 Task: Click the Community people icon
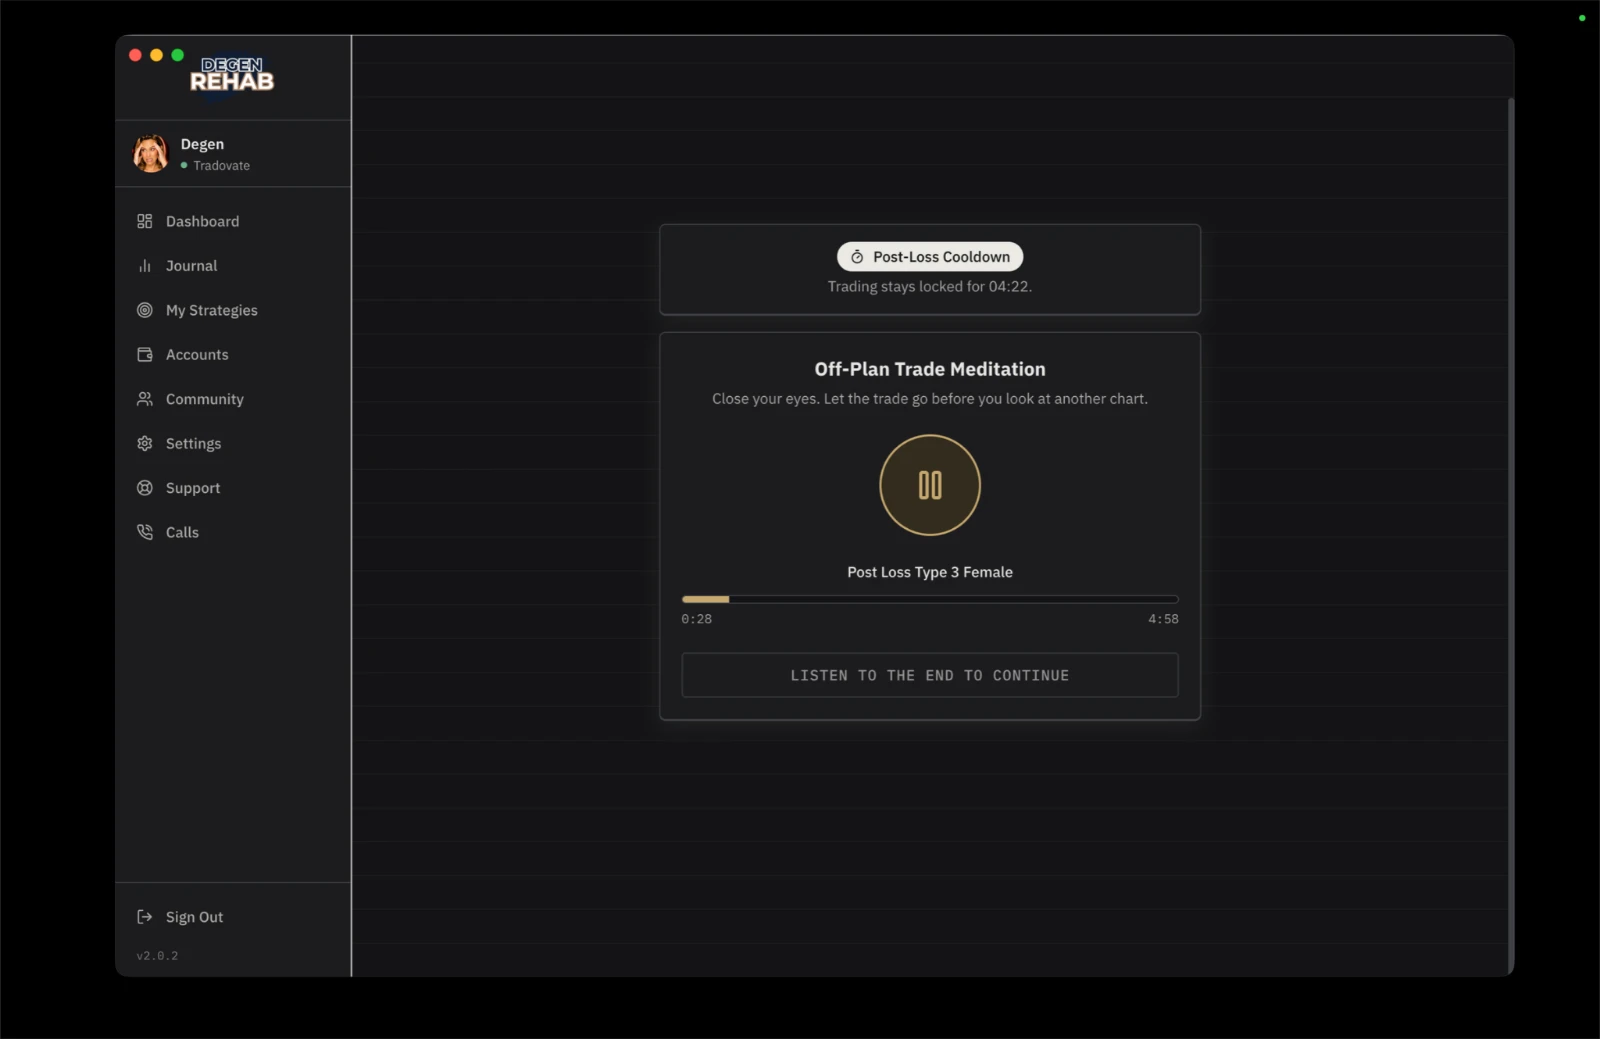coord(145,399)
